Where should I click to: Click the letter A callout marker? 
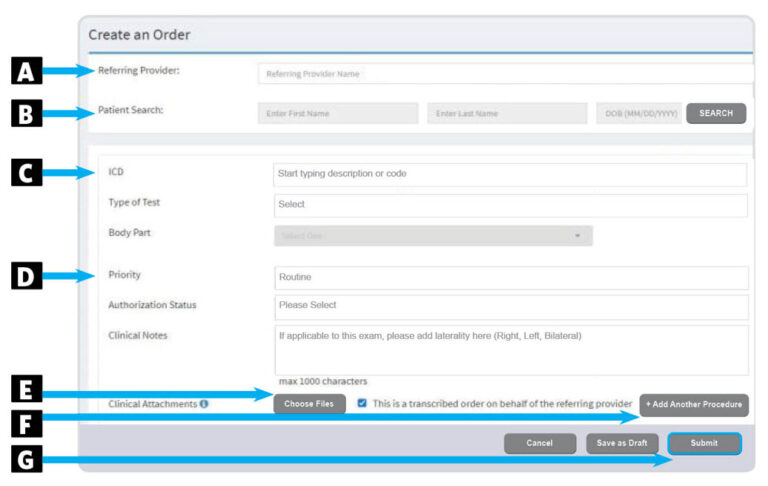[27, 72]
